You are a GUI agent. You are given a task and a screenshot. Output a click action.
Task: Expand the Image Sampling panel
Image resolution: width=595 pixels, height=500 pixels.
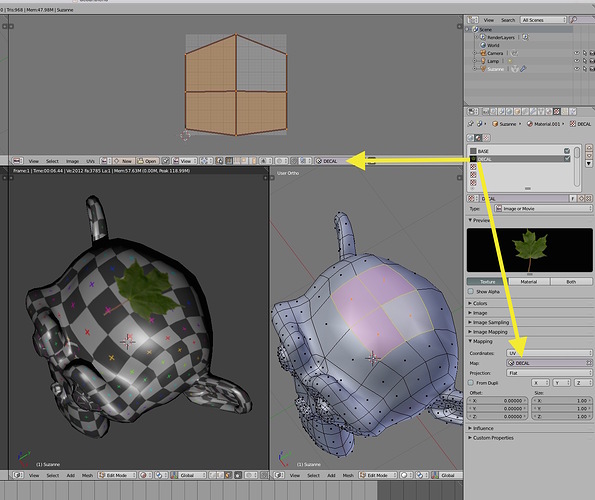click(x=489, y=322)
